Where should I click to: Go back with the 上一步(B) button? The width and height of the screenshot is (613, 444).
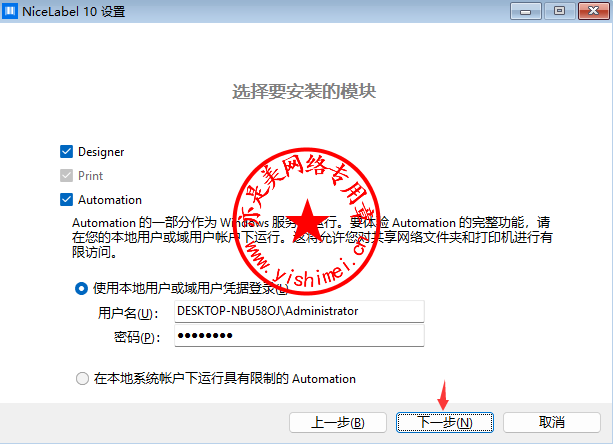(337, 422)
